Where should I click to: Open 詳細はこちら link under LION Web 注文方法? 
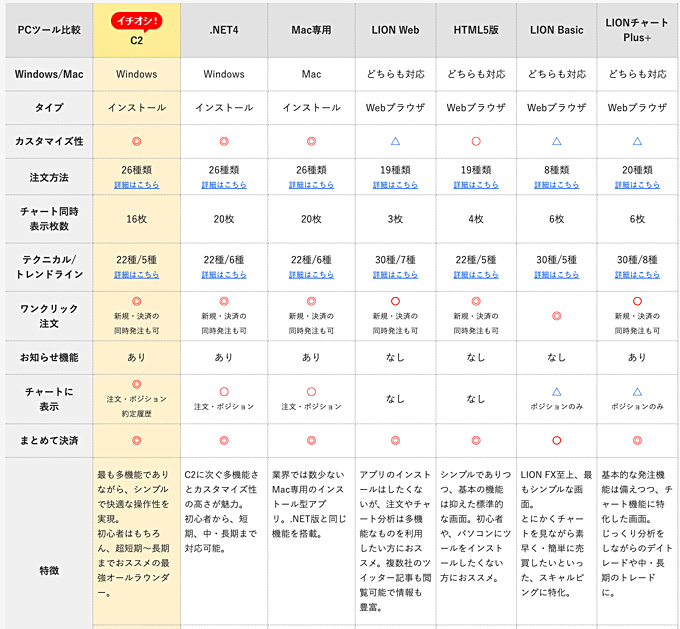(x=395, y=185)
